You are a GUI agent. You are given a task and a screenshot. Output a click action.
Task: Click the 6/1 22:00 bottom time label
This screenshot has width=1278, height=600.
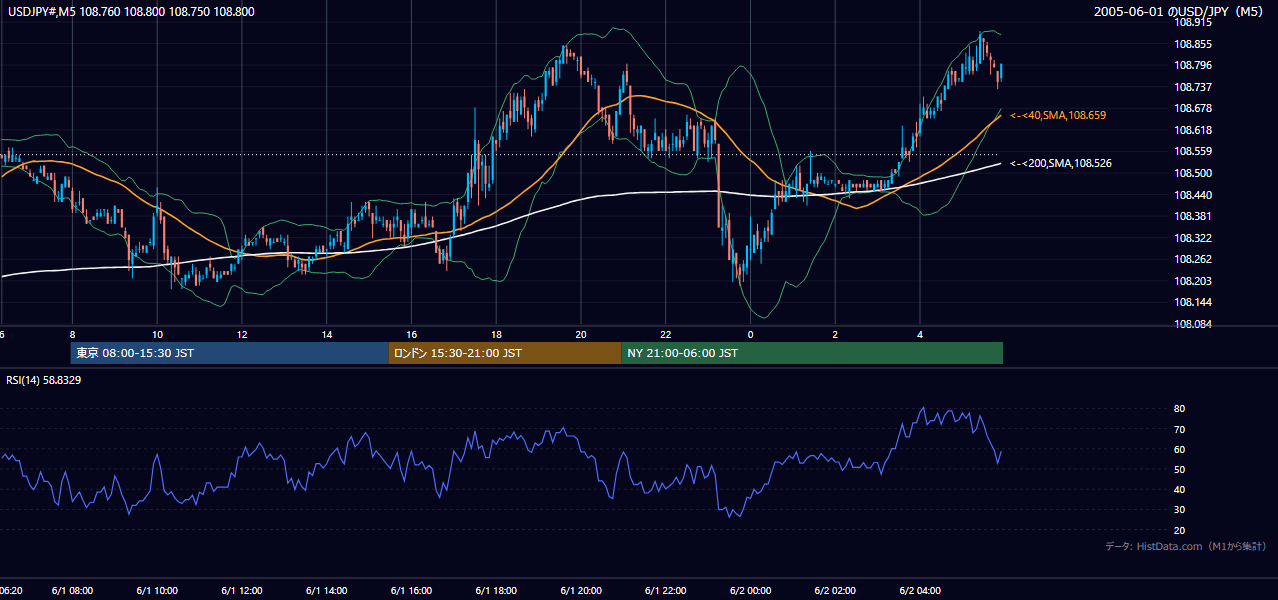pyautogui.click(x=666, y=591)
